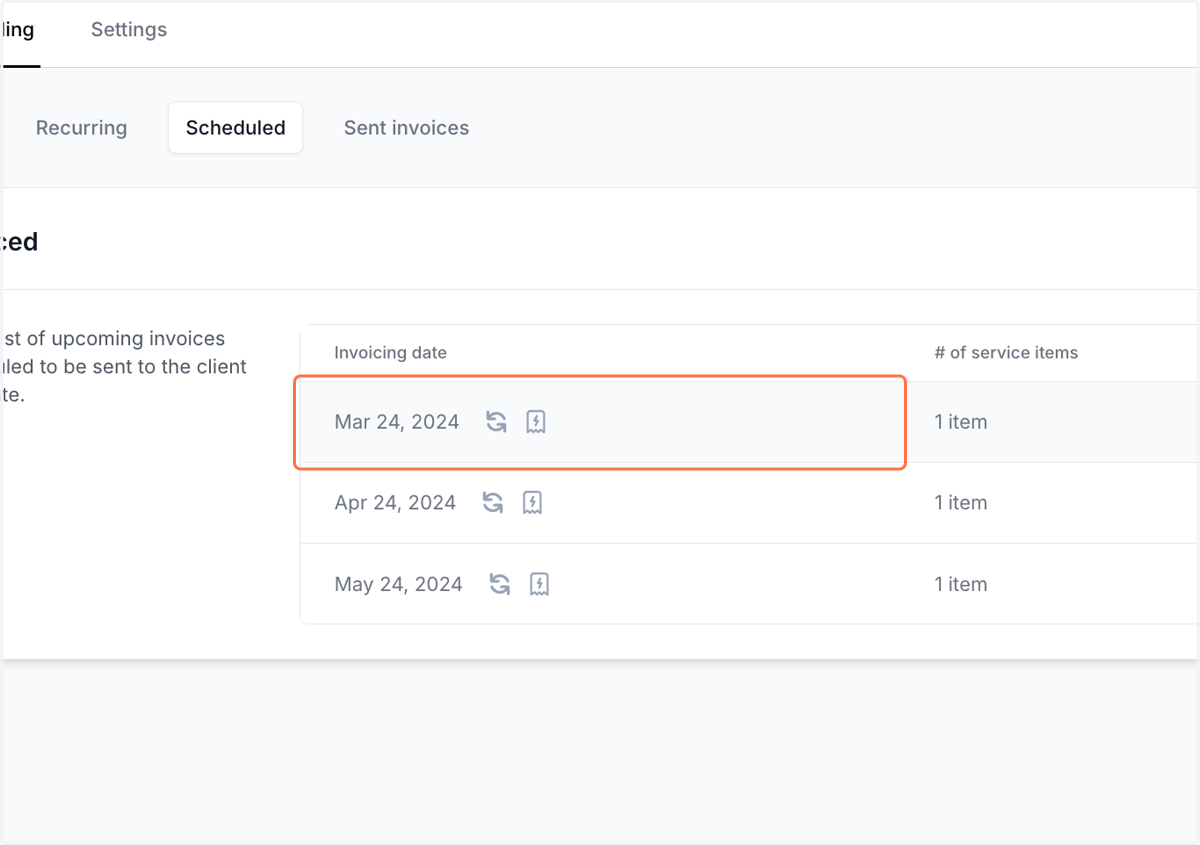Click the invoice receipt icon beside Apr 24, 2024
Screen dimensions: 1200x845
click(x=533, y=503)
